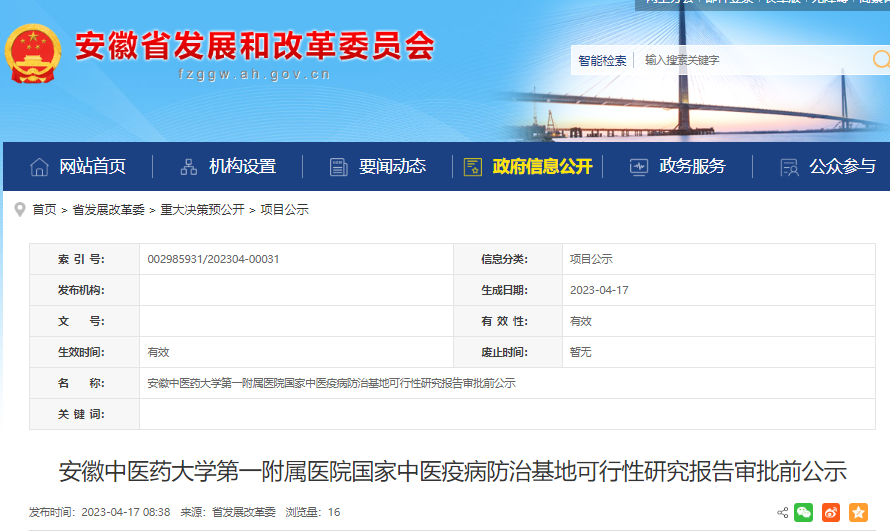The image size is (890, 532).
Task: Click the project title in the 名称 row
Action: coord(331,383)
